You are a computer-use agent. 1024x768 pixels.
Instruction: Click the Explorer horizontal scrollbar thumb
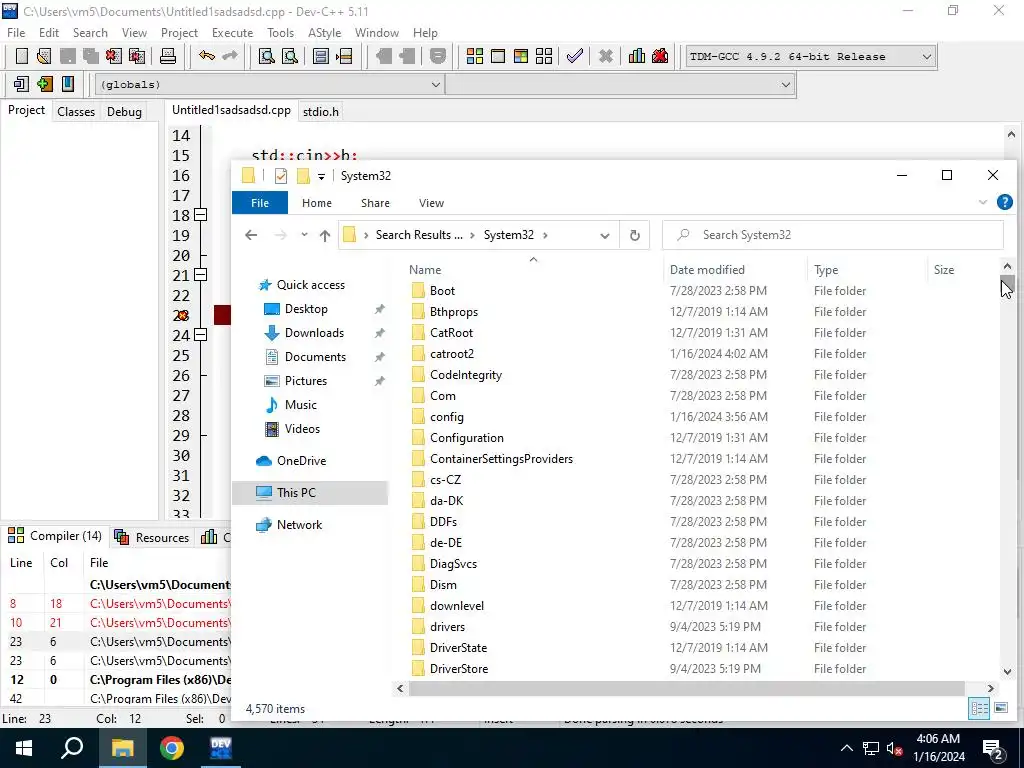pos(686,688)
